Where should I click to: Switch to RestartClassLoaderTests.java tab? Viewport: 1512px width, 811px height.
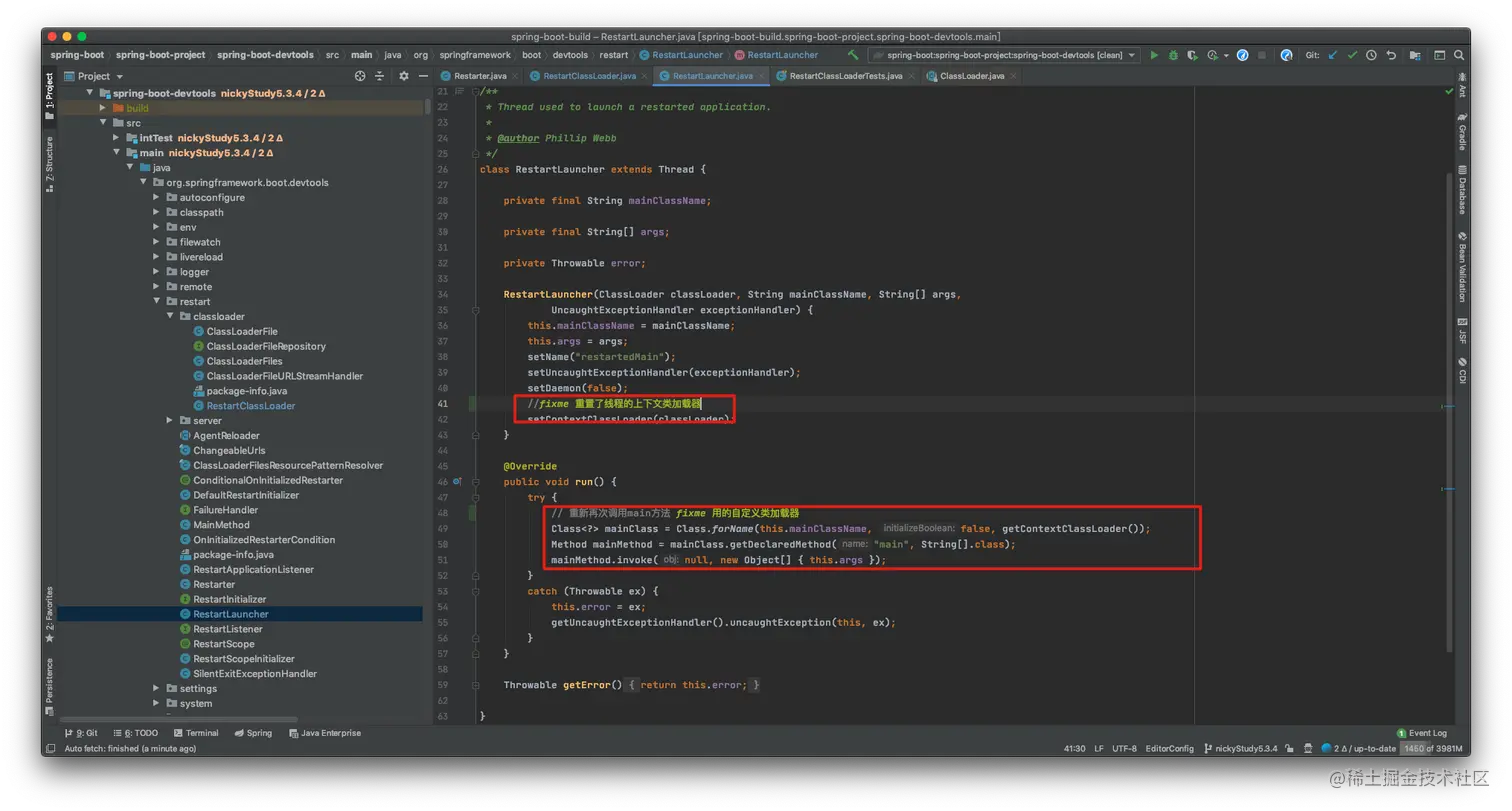point(845,76)
